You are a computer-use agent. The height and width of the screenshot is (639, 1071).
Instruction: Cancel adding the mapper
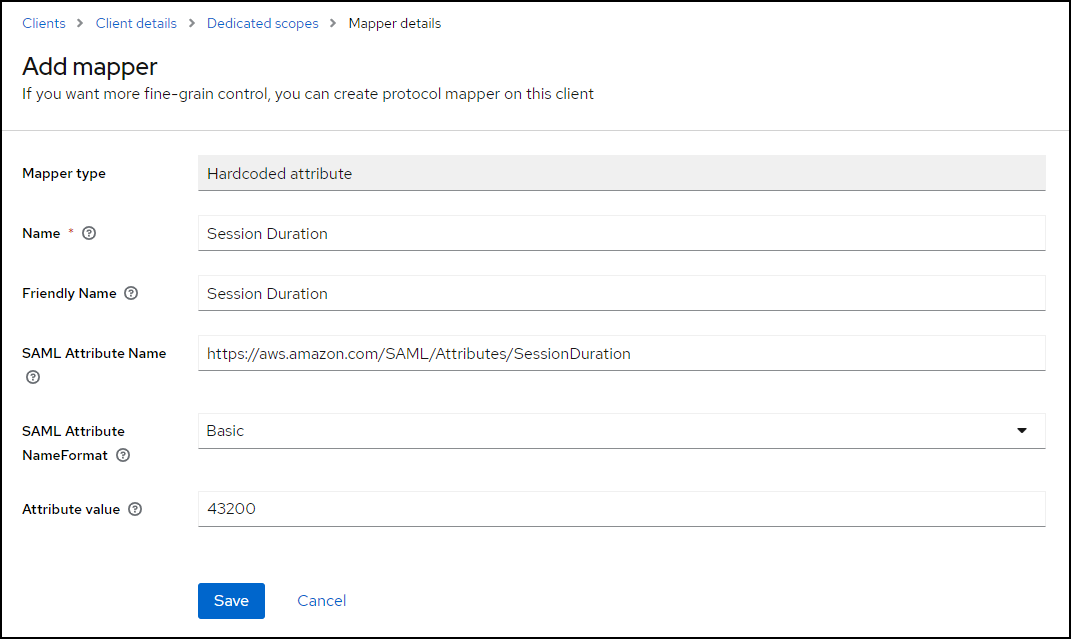[x=321, y=601]
